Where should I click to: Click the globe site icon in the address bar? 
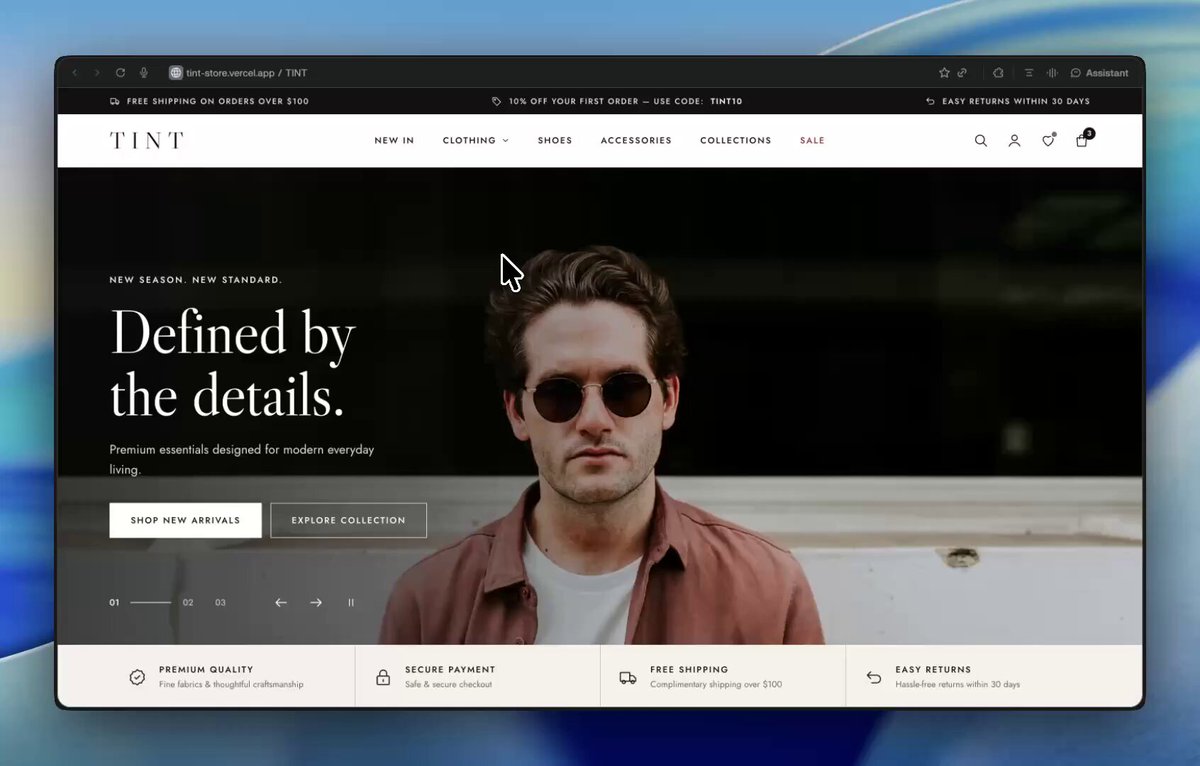pyautogui.click(x=176, y=73)
